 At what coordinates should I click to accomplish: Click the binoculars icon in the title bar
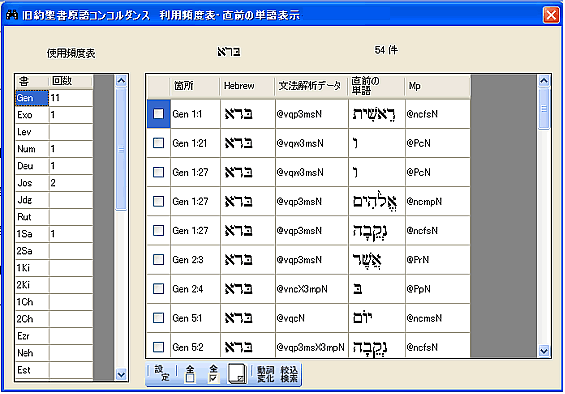[12, 15]
